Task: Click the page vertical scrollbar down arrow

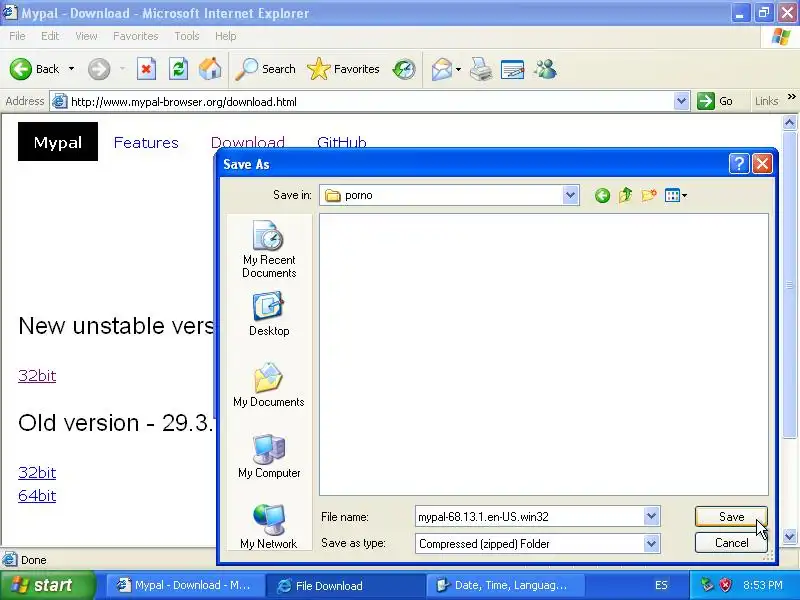Action: [789, 536]
